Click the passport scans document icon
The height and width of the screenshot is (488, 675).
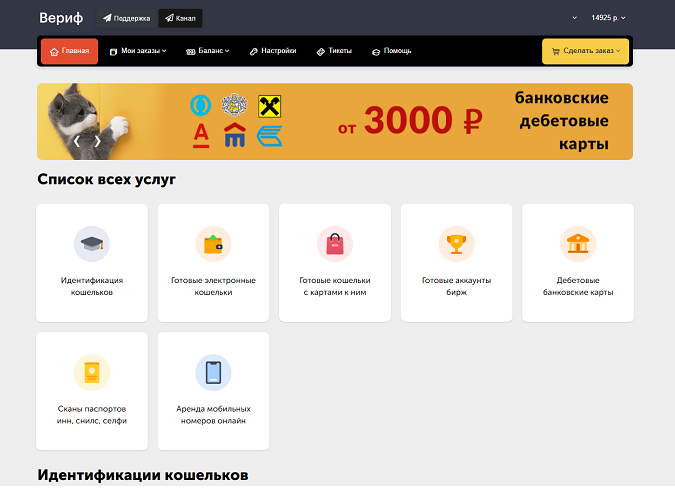[x=92, y=372]
